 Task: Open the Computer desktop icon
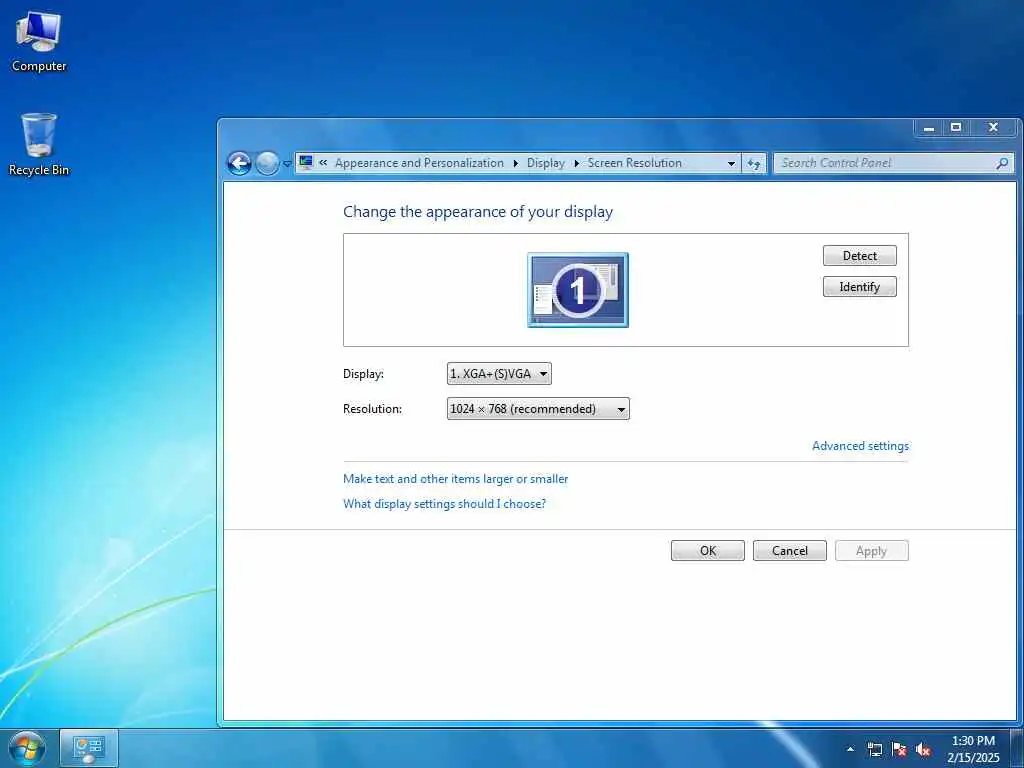pos(39,42)
